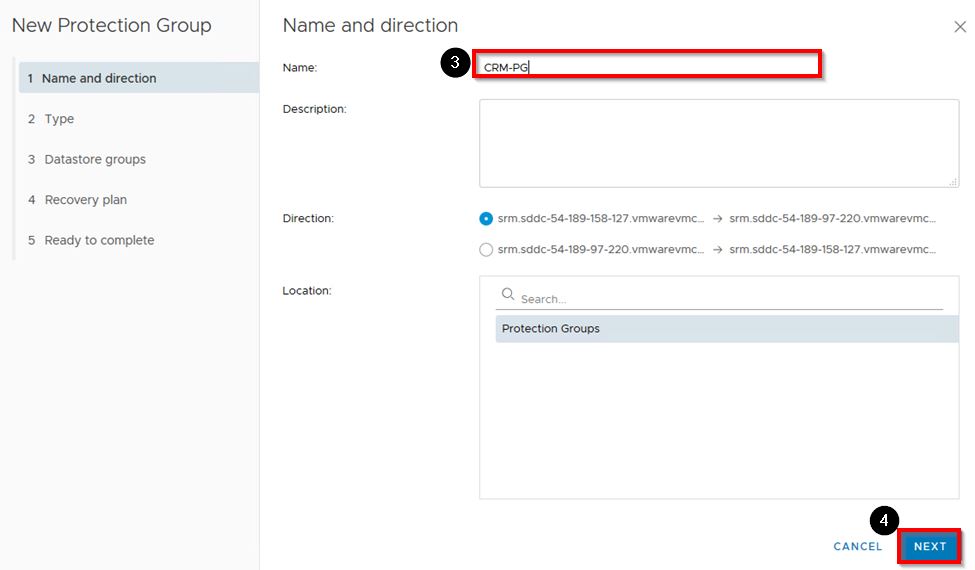Click the black step 3 callout marker
Viewport: 975px width, 570px height.
point(455,64)
